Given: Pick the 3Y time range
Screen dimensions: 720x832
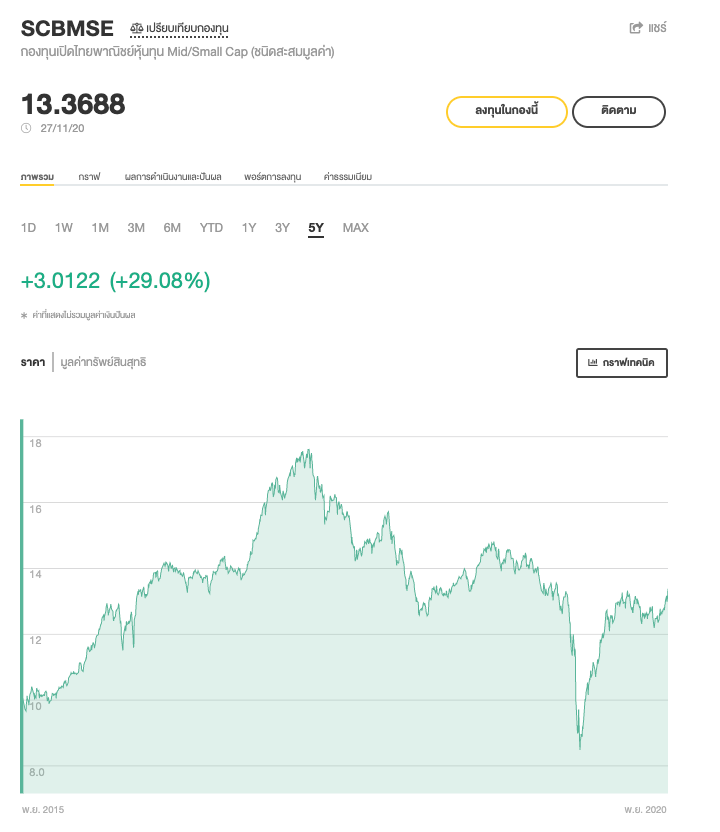Looking at the screenshot, I should pyautogui.click(x=282, y=228).
